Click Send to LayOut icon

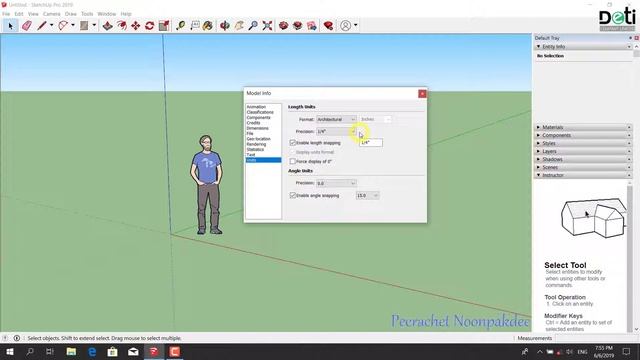(312, 26)
